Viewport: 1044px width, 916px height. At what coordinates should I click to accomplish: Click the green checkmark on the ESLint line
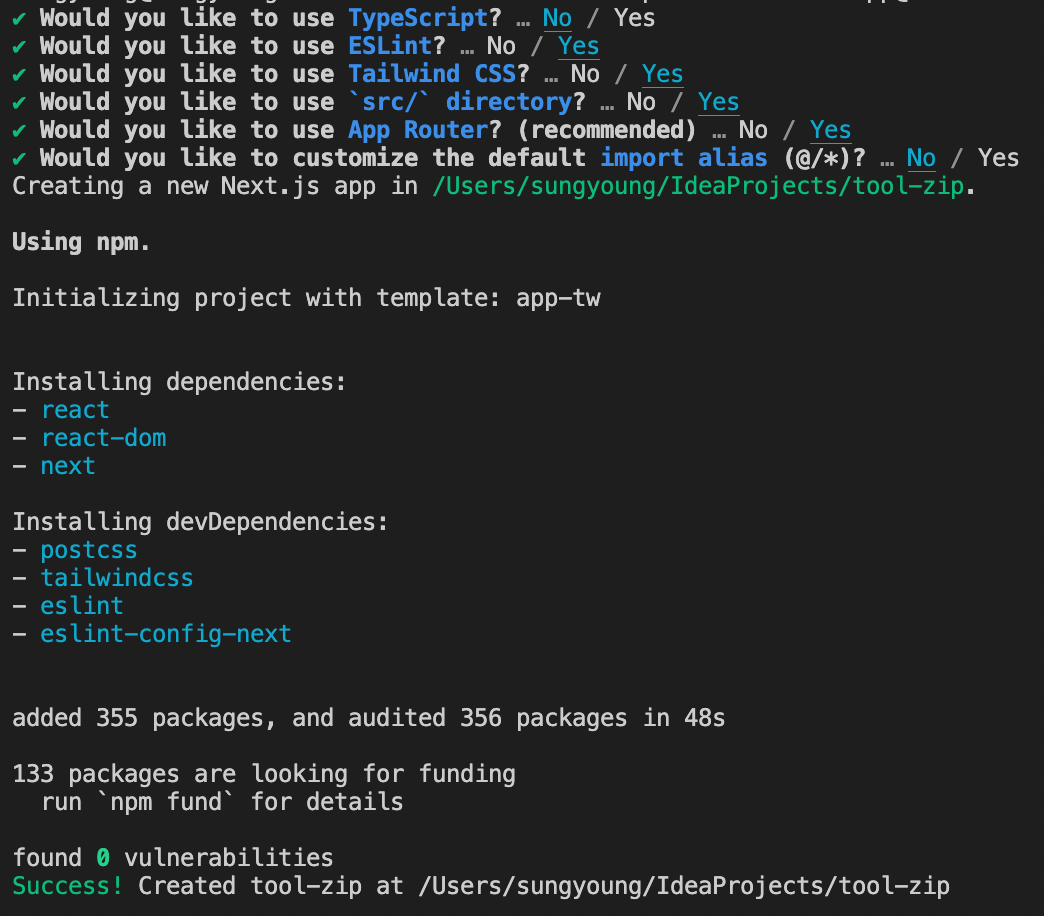tap(19, 47)
